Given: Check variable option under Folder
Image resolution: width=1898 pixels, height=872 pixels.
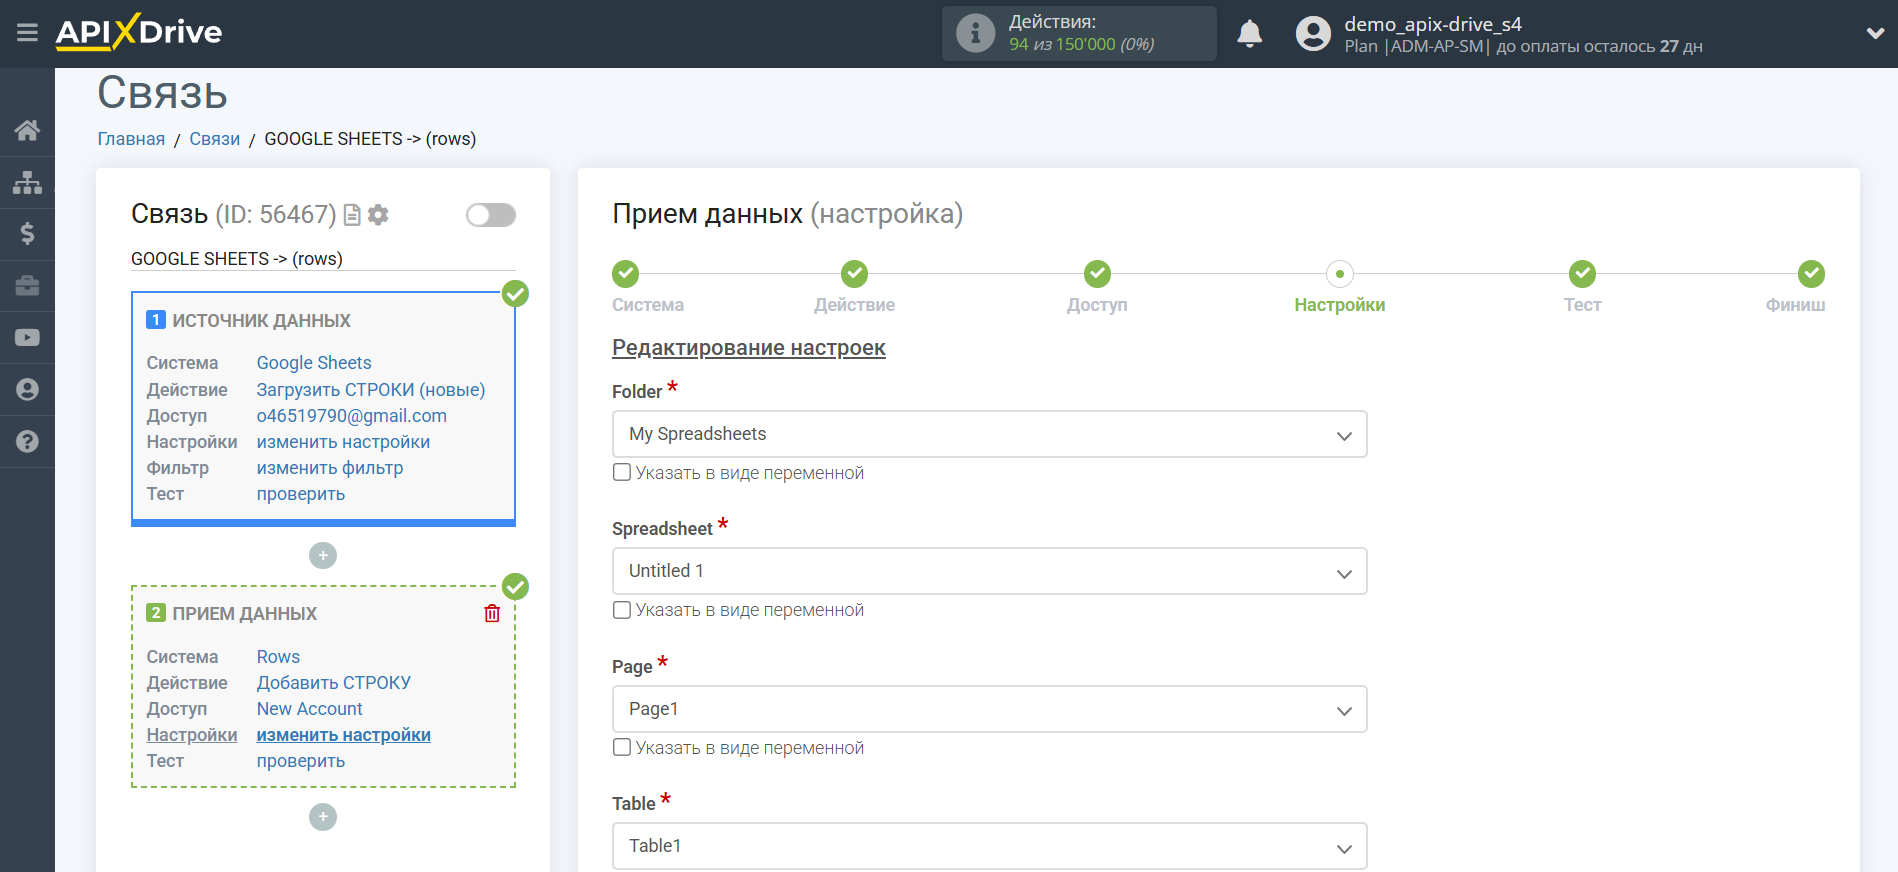Looking at the screenshot, I should [622, 472].
